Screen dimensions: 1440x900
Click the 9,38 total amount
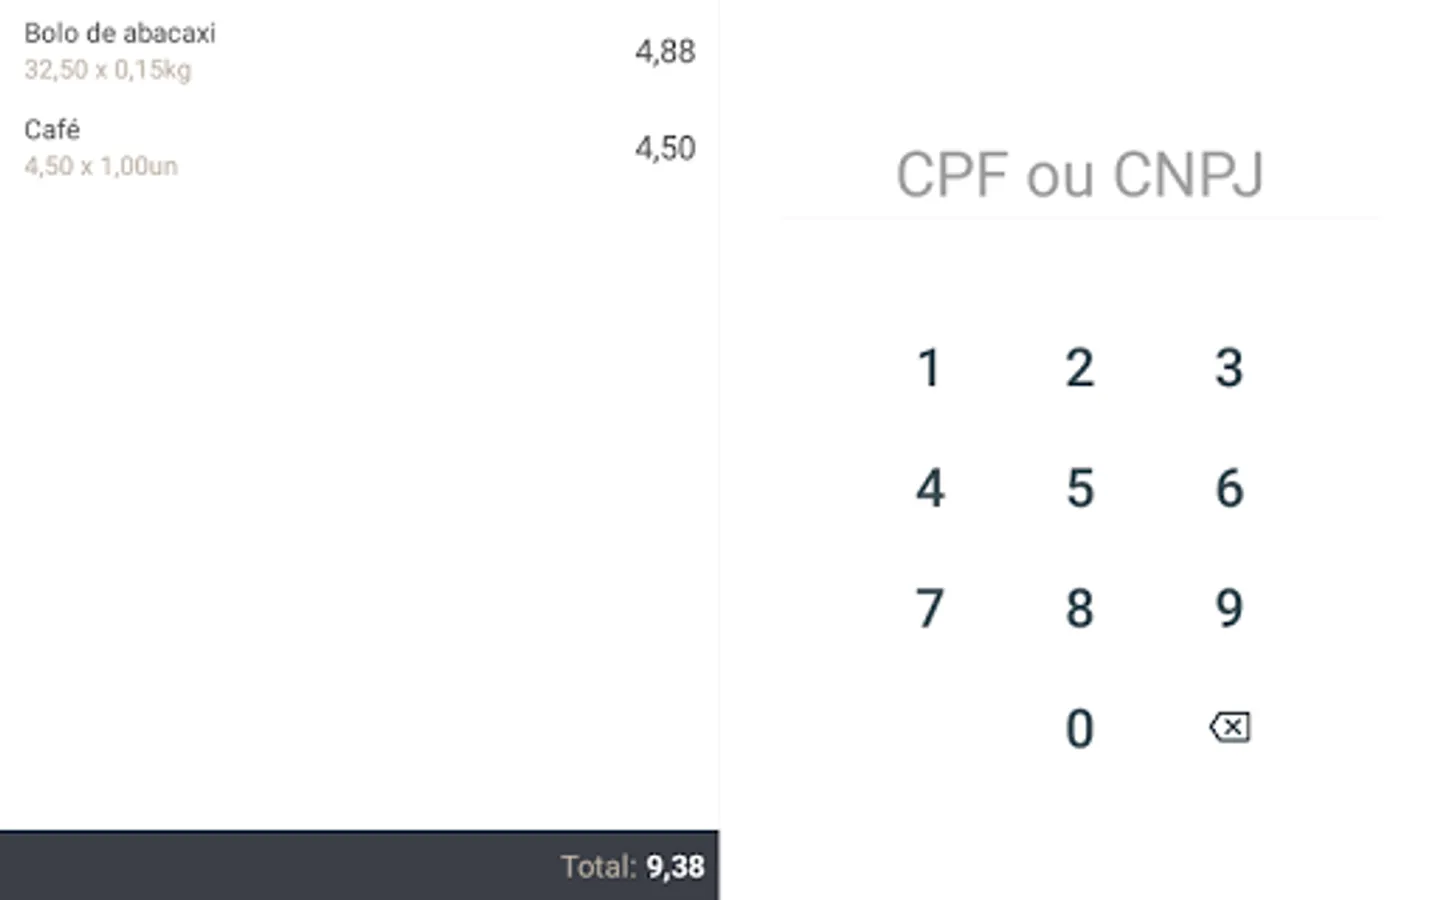click(x=675, y=866)
